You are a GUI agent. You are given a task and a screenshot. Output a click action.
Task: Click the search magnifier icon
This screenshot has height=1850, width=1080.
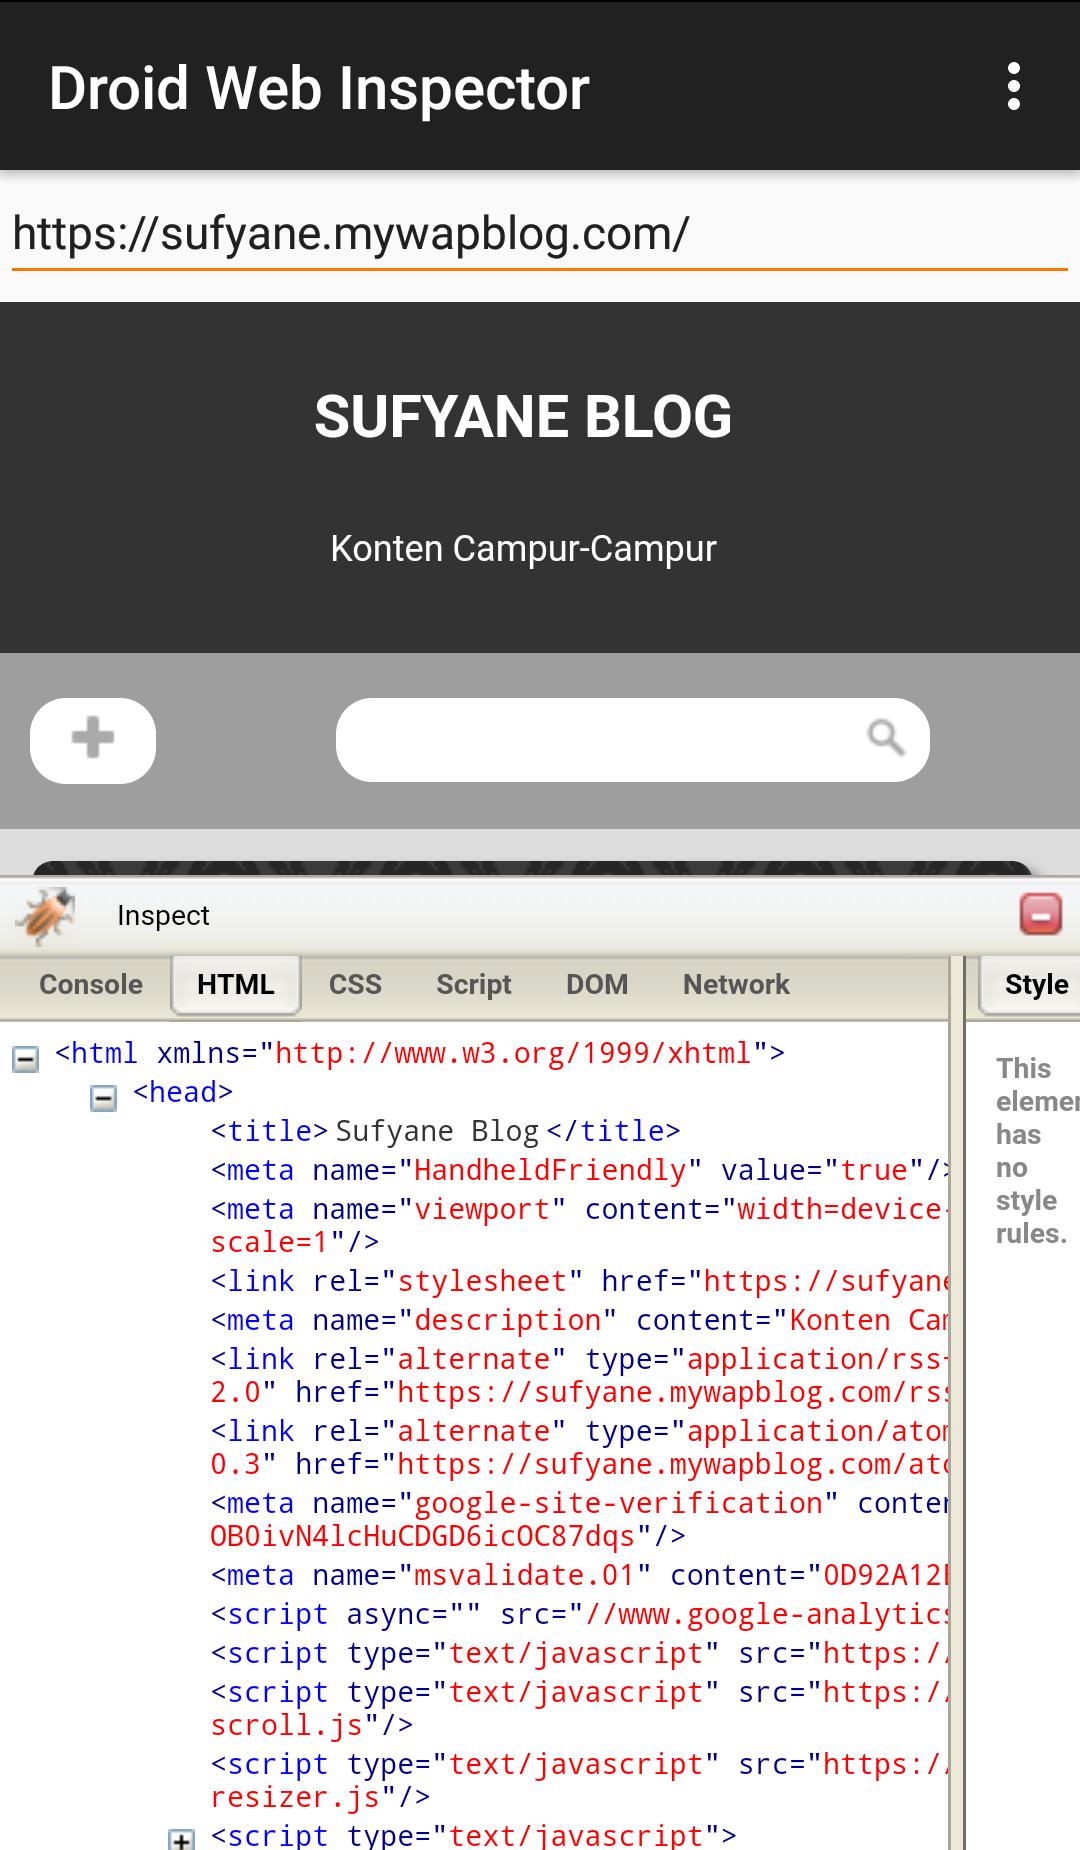(885, 739)
